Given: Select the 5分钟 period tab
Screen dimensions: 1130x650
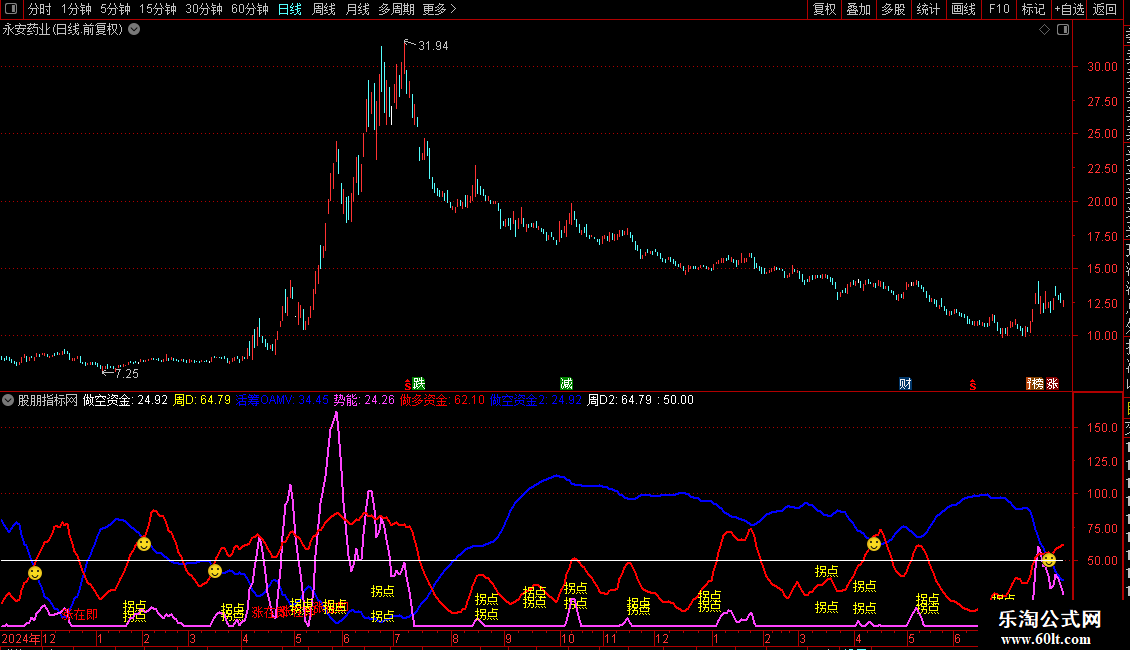Looking at the screenshot, I should 115,9.
